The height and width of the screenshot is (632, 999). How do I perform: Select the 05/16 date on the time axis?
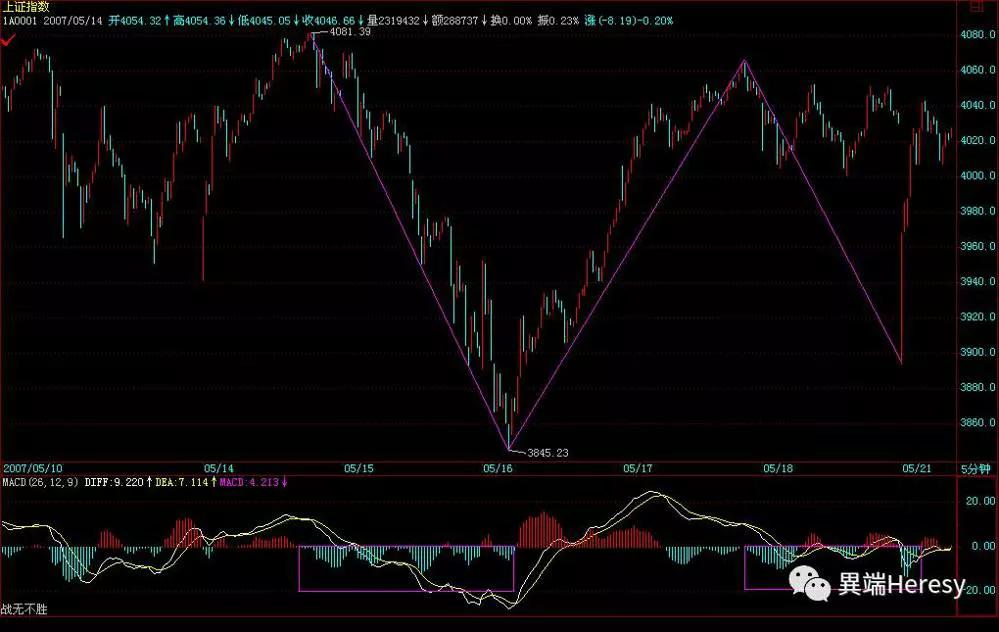coord(498,468)
